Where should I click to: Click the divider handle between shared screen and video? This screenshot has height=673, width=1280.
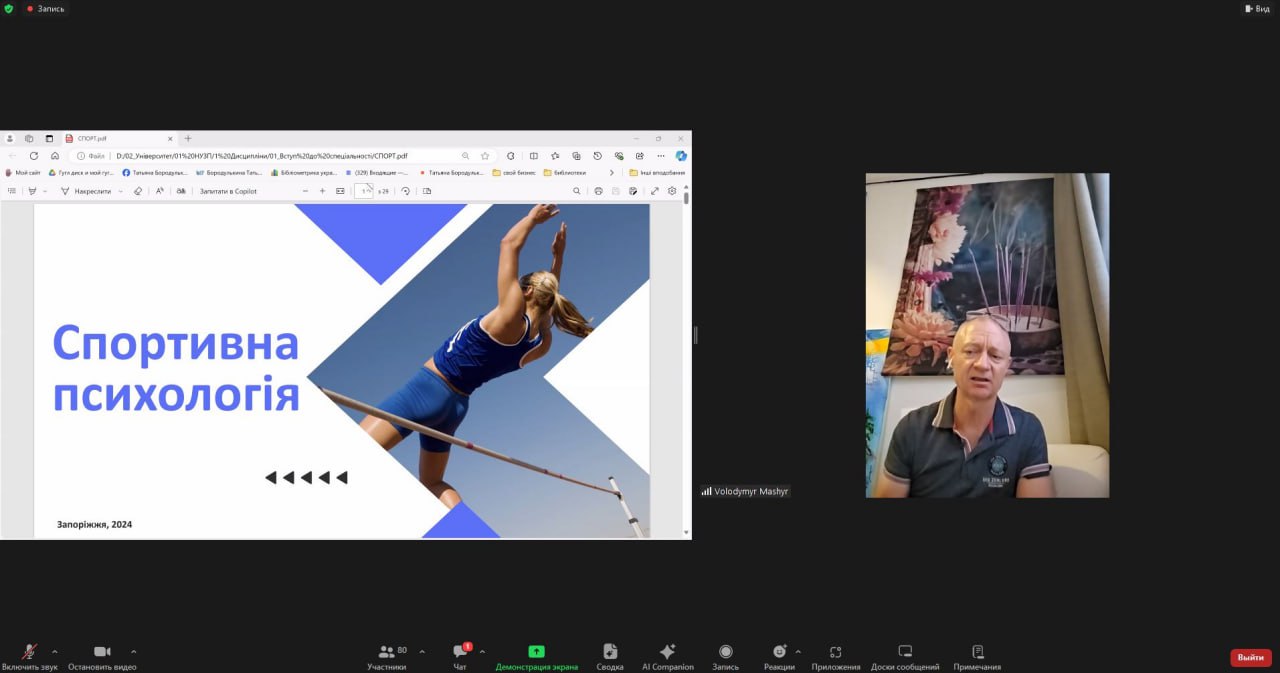tap(695, 335)
